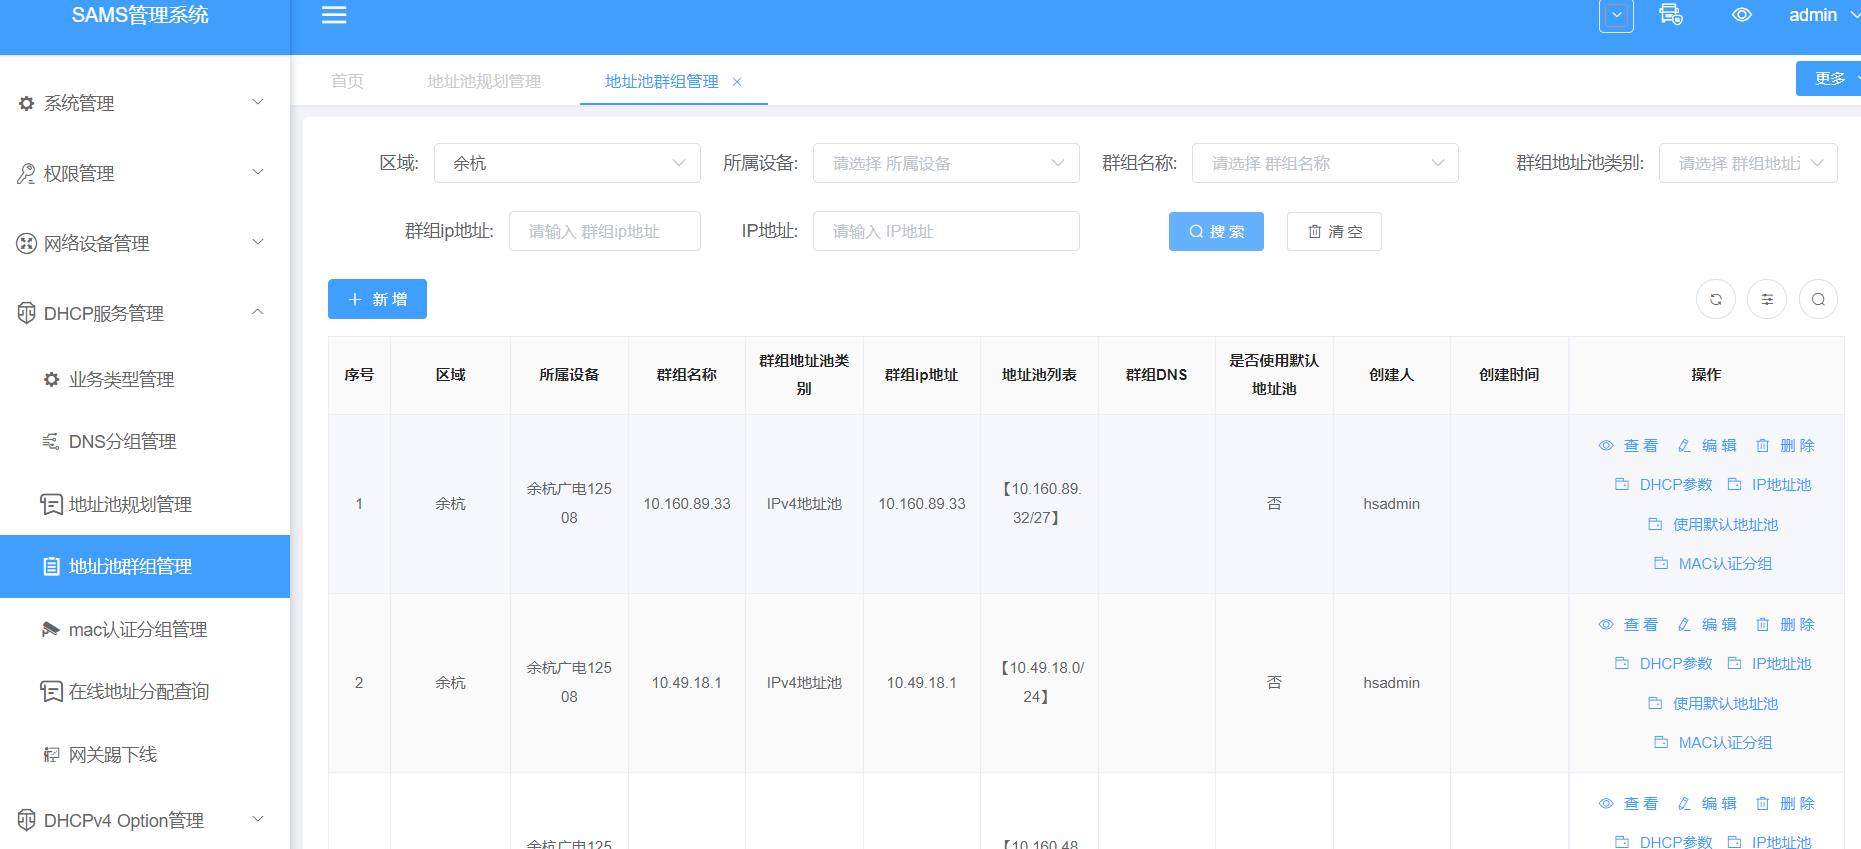Image resolution: width=1861 pixels, height=849 pixels.
Task: Open IP地址池 for row 2
Action: (1770, 663)
